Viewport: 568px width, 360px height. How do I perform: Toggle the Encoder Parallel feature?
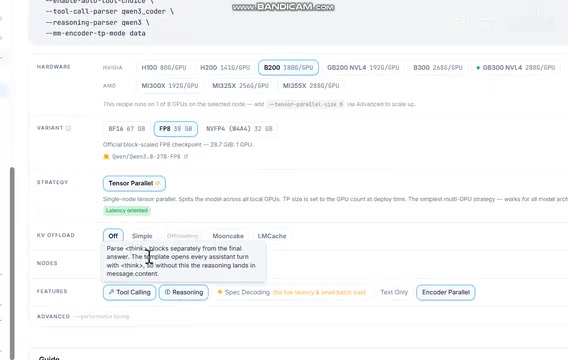tap(446, 292)
